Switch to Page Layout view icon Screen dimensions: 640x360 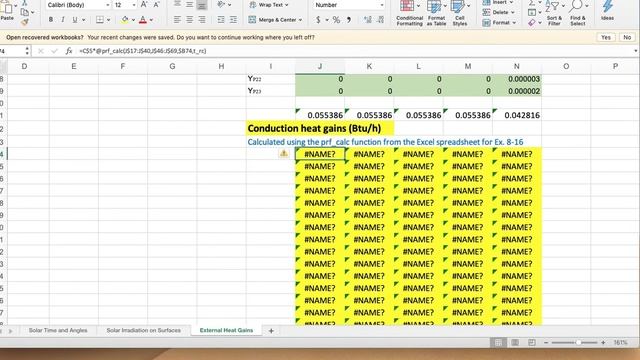(x=515, y=342)
